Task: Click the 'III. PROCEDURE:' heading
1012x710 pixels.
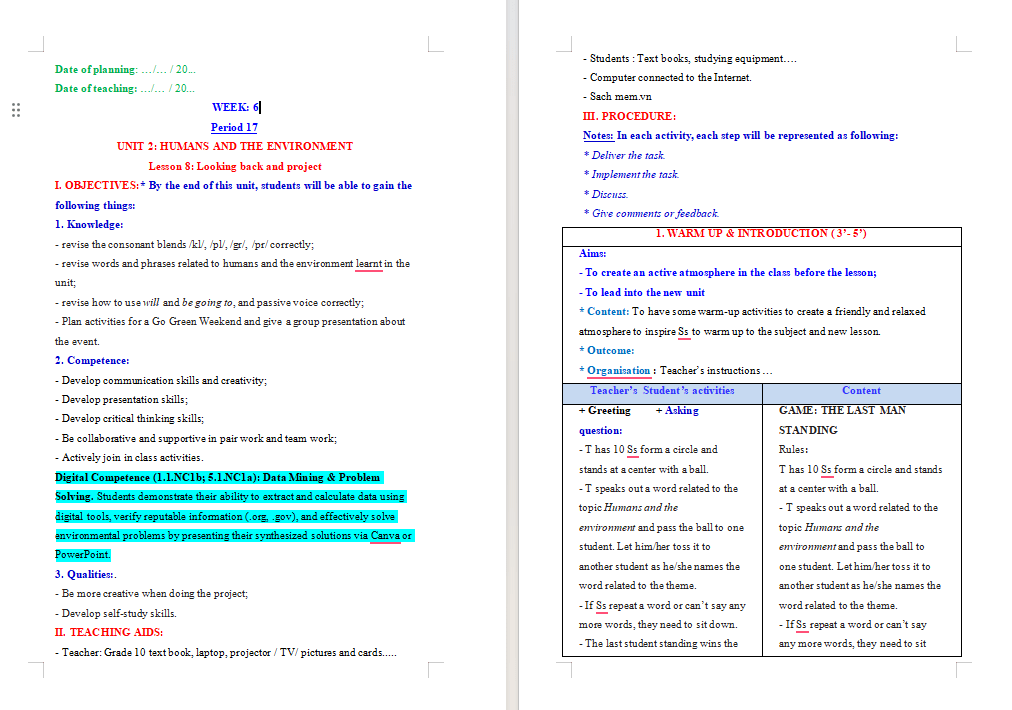Action: [x=629, y=116]
